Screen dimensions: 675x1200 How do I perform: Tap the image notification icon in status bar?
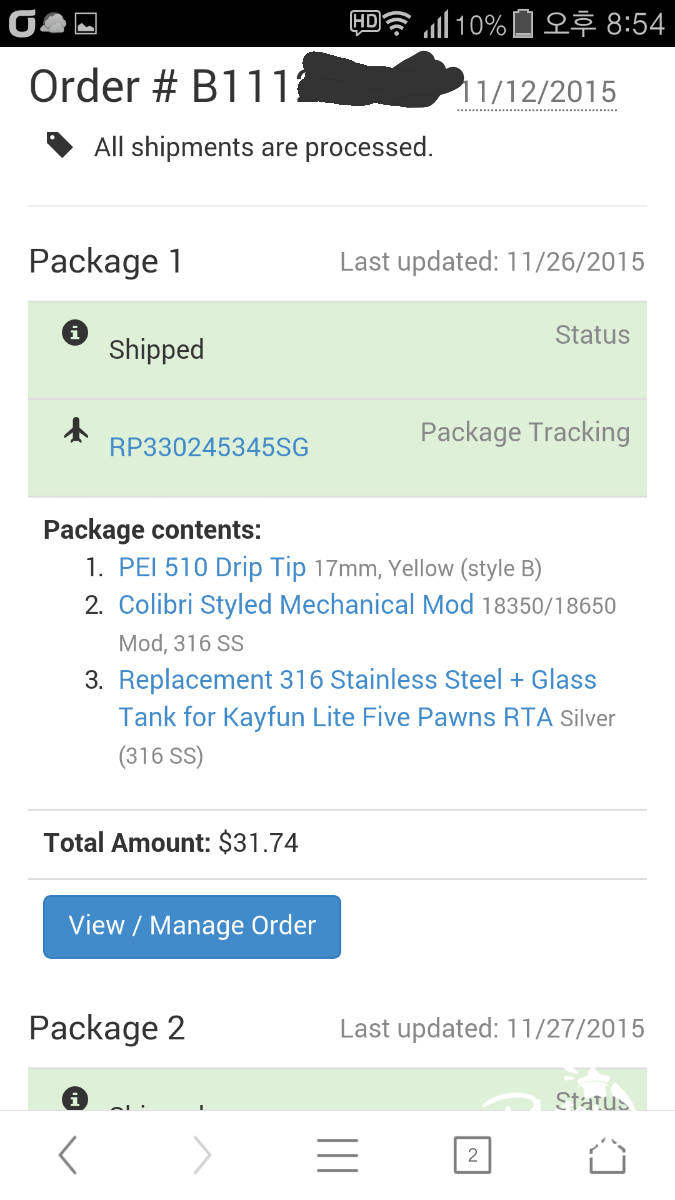coord(86,23)
